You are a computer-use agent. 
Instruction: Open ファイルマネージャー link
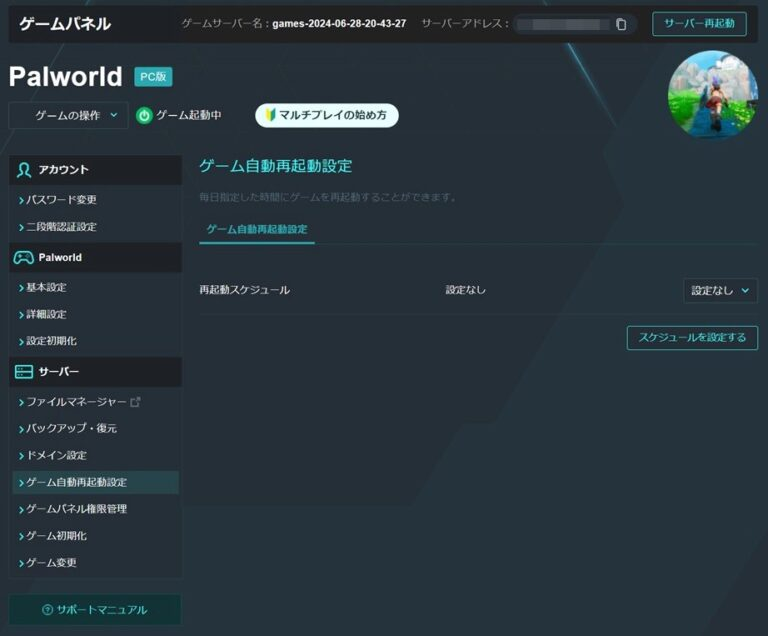click(76, 402)
